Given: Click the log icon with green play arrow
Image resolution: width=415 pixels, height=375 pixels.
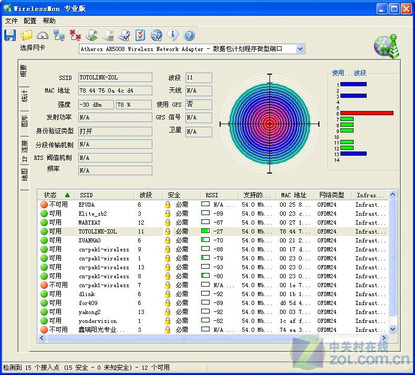Looking at the screenshot, I should tap(92, 35).
